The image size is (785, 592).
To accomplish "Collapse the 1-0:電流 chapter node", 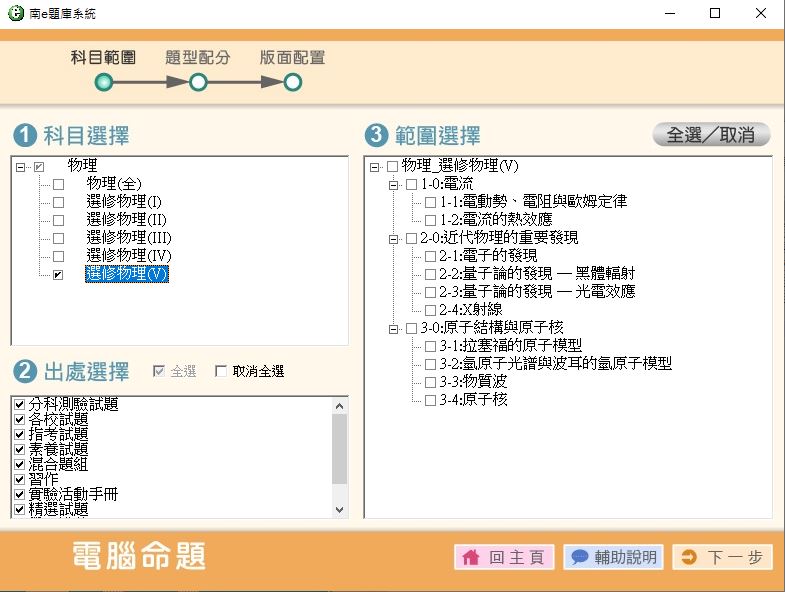I will (394, 185).
